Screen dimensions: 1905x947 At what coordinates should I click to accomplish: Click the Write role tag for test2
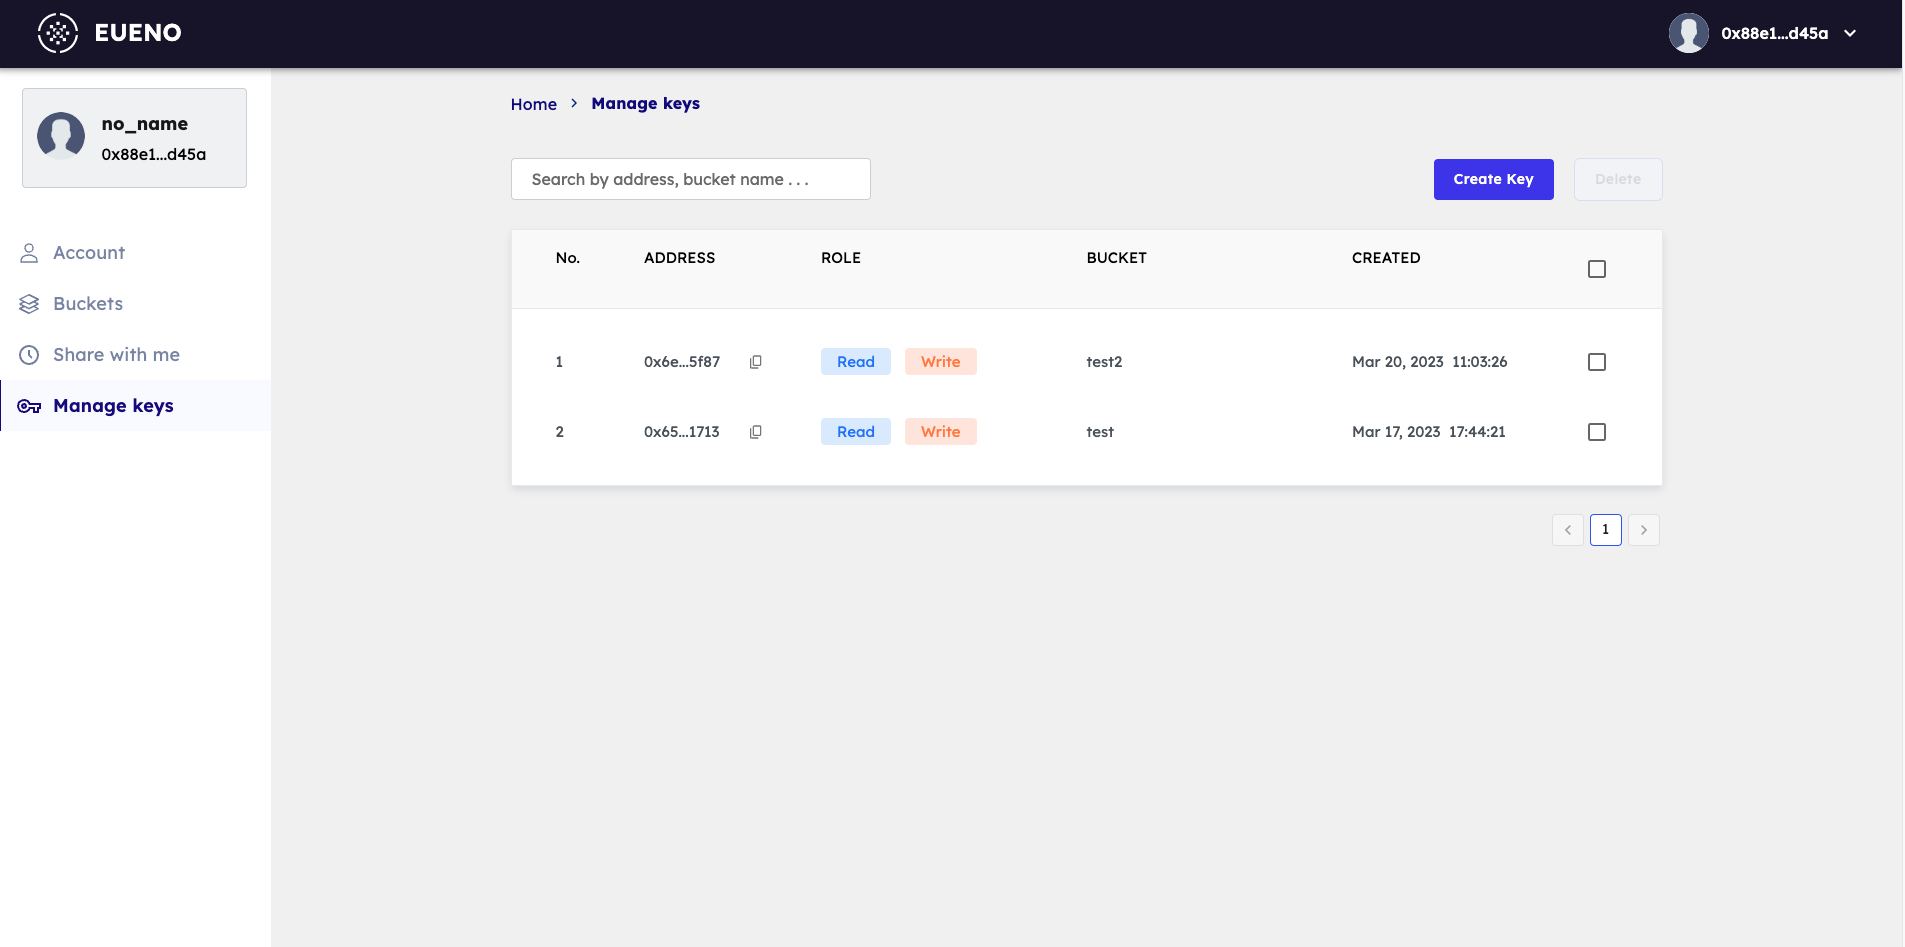coord(940,362)
